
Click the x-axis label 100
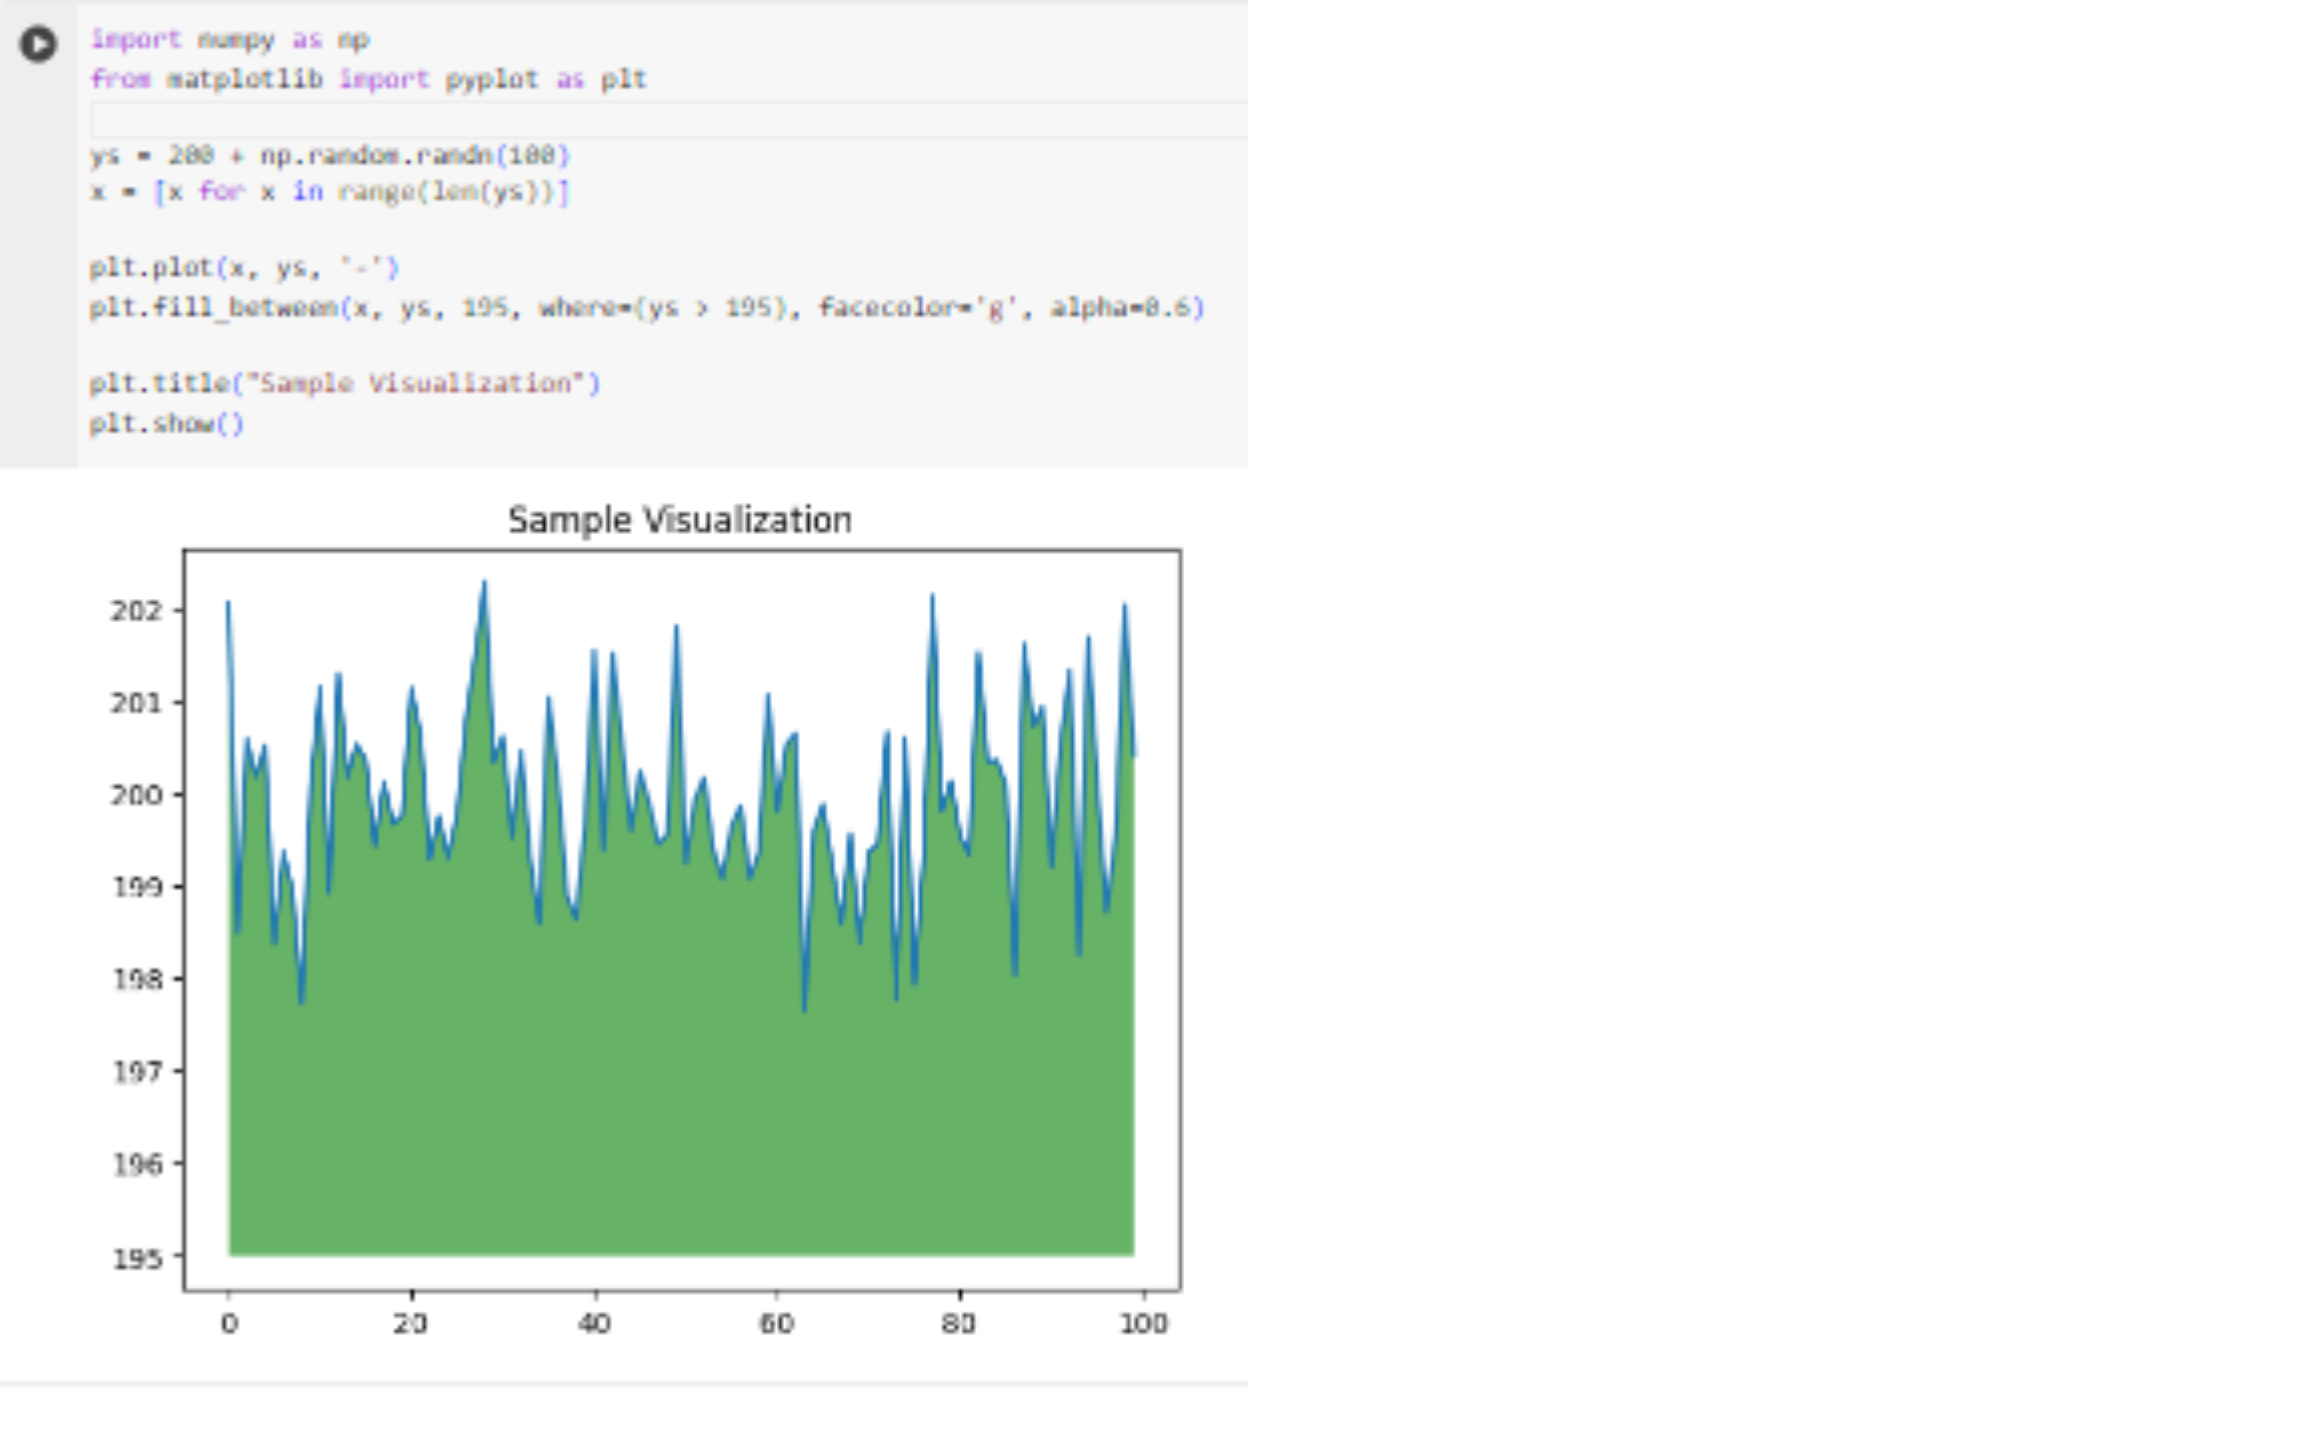coord(1143,1324)
